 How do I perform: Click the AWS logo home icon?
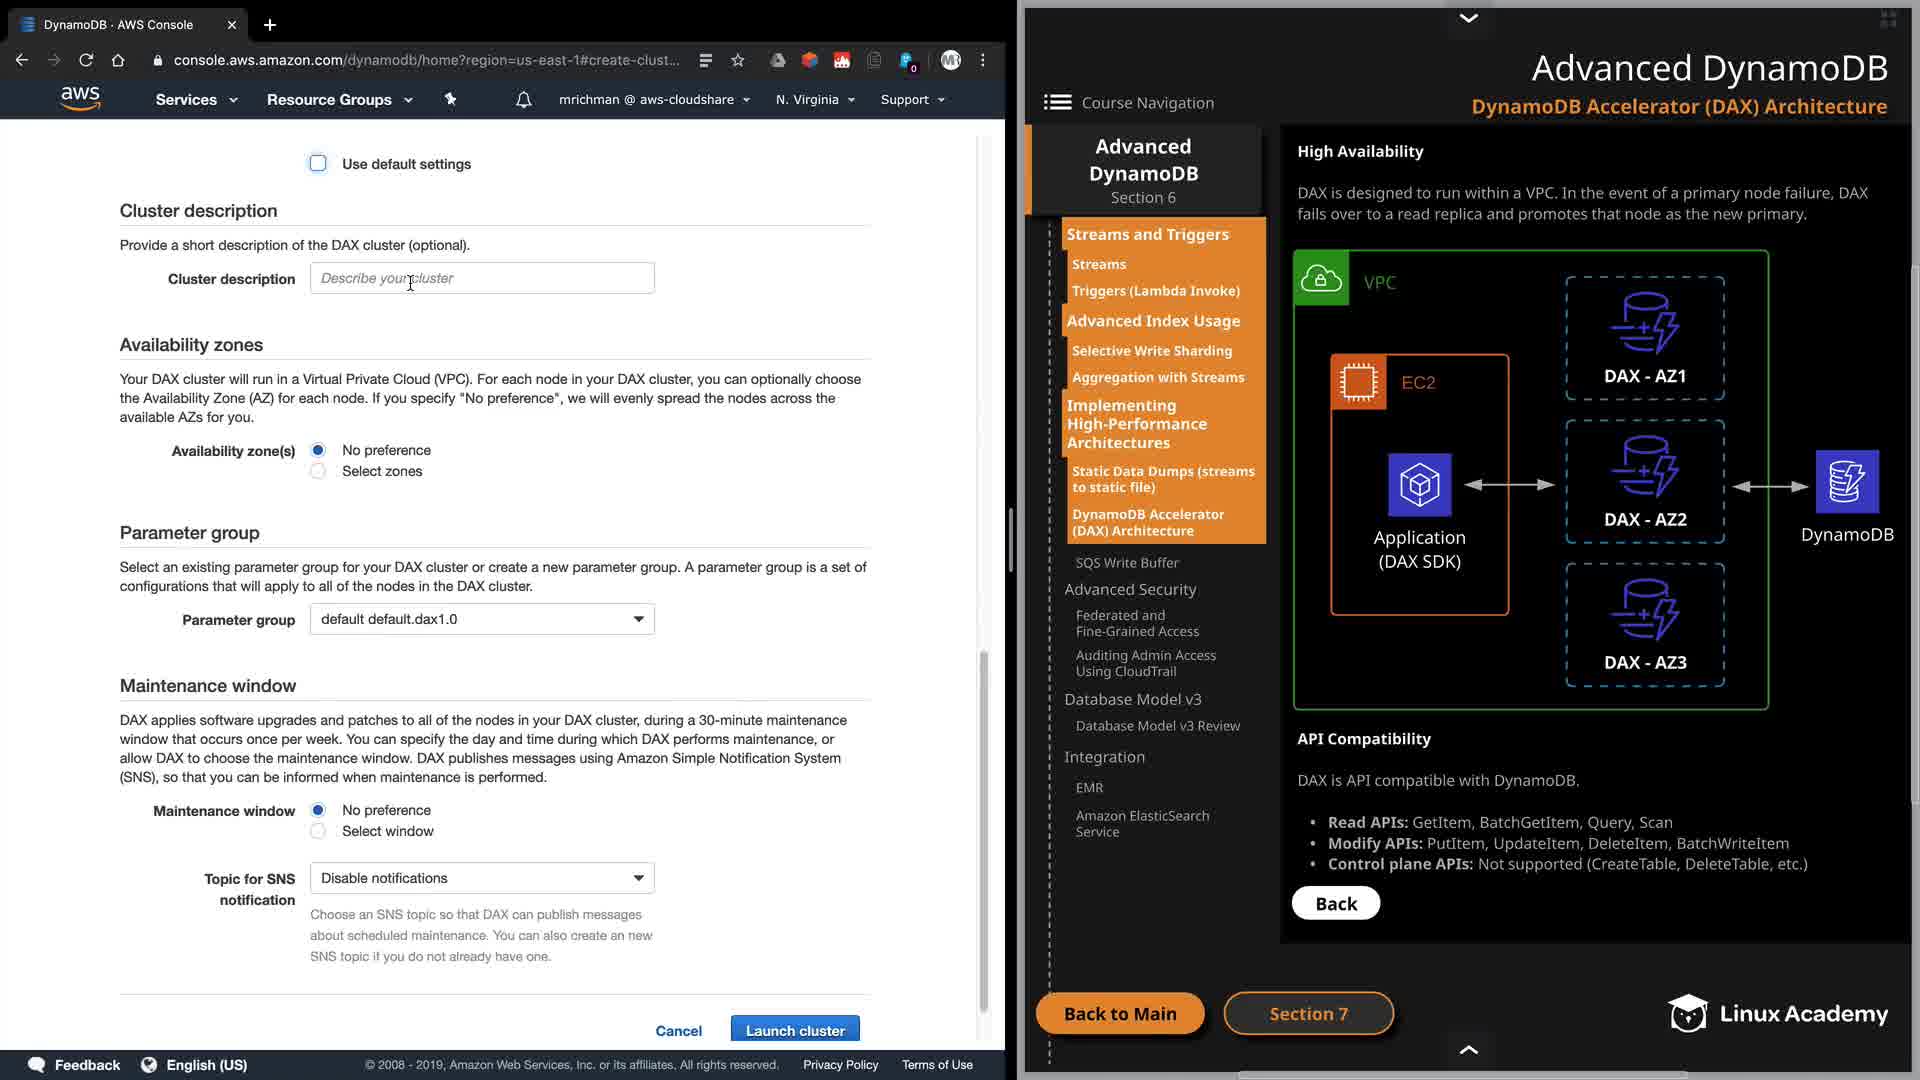80,98
